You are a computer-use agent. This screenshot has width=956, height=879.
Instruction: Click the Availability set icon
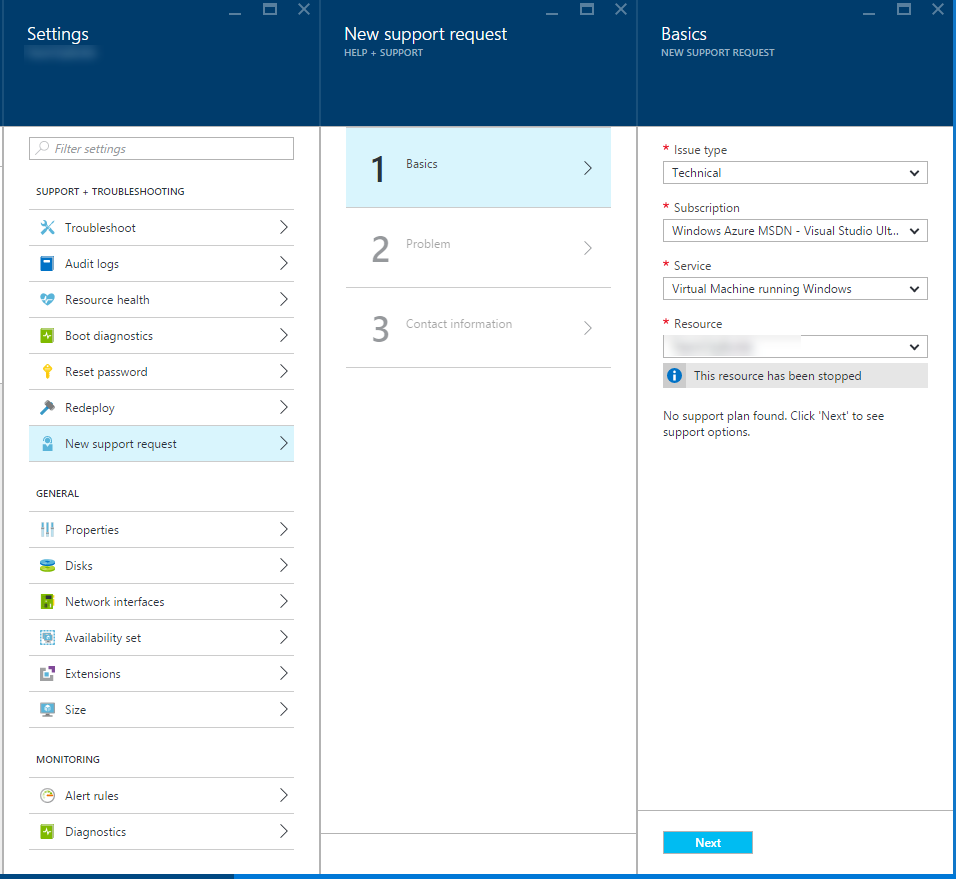tap(48, 637)
